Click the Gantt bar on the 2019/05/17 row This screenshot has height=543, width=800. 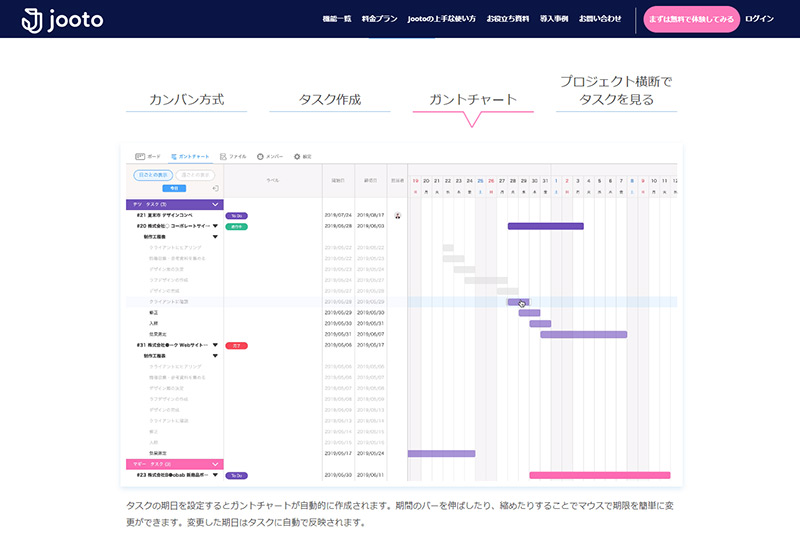(441, 454)
